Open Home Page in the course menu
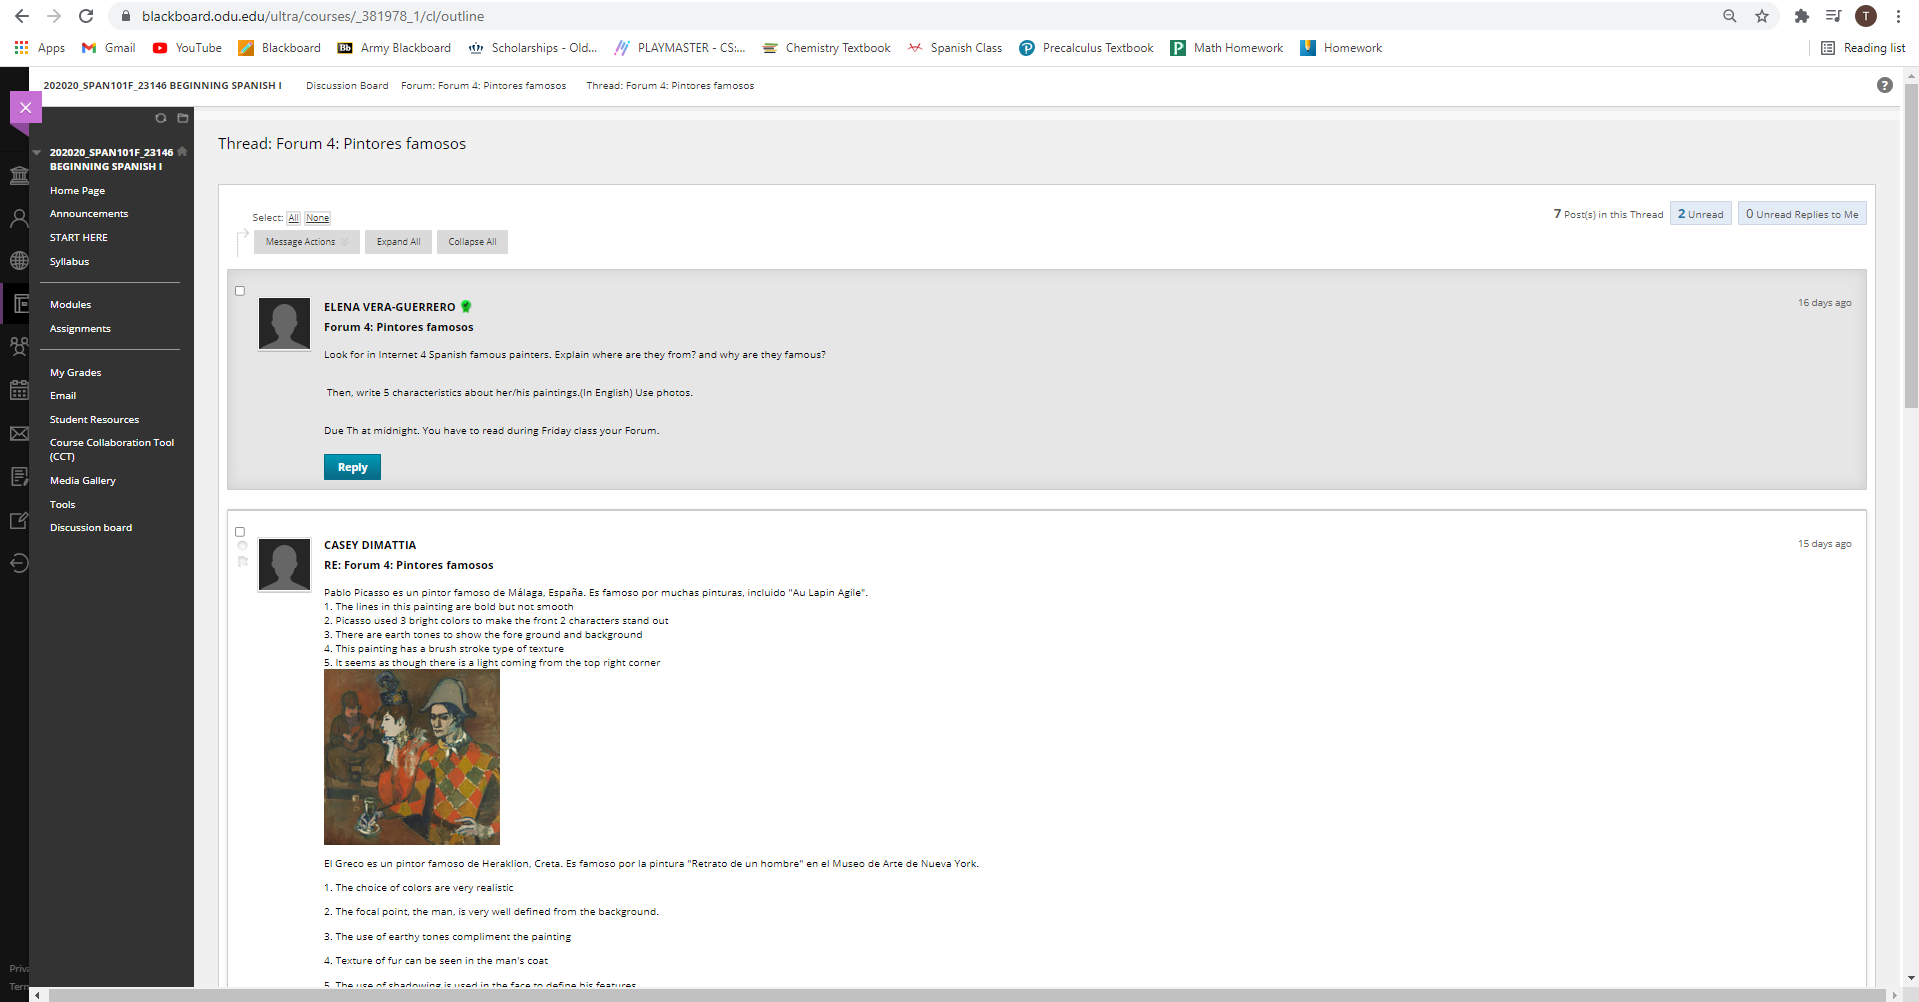Image resolution: width=1919 pixels, height=1002 pixels. tap(77, 191)
